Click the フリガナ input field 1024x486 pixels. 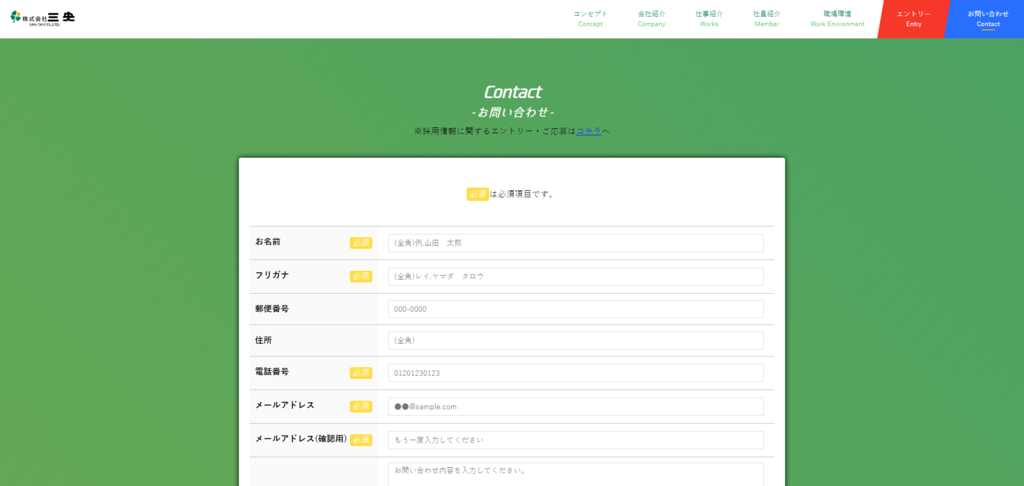tap(575, 276)
